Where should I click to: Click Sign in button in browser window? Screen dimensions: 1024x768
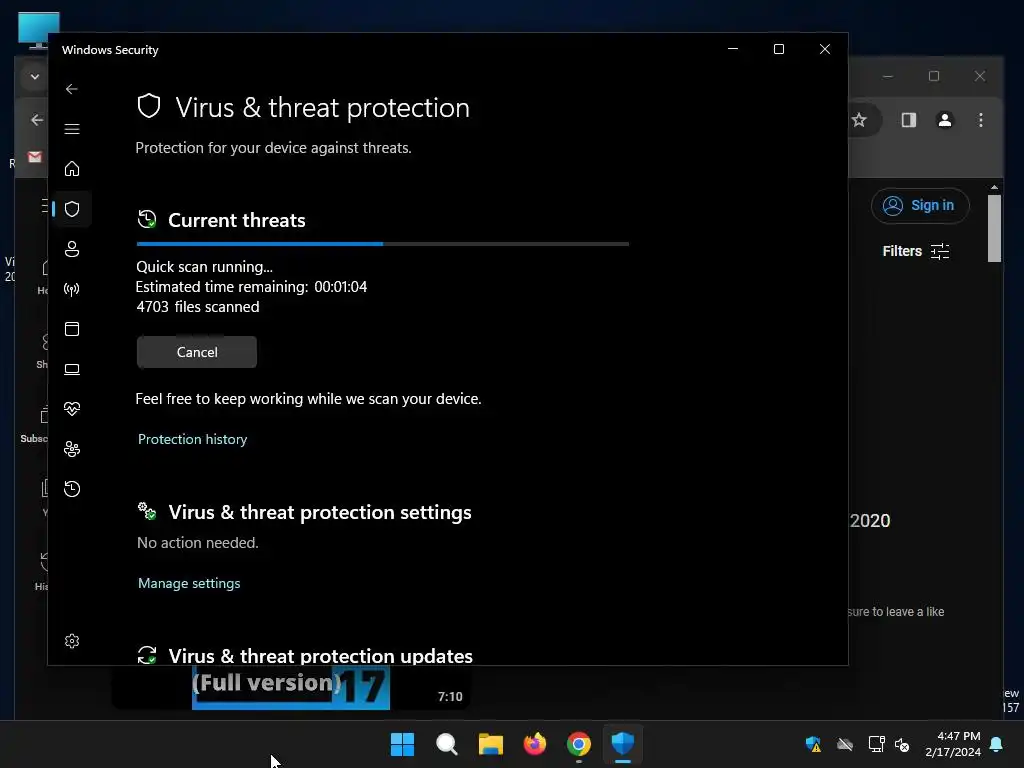920,206
